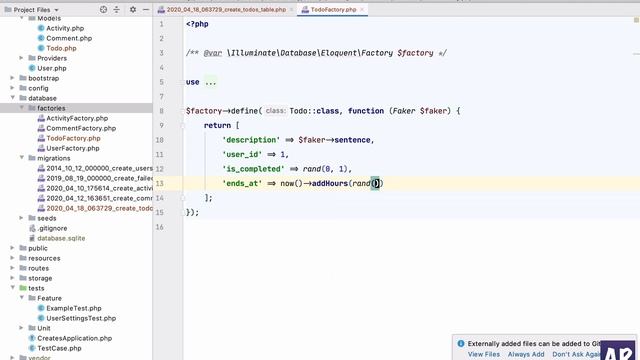Collapse the tests folder

coord(12,288)
